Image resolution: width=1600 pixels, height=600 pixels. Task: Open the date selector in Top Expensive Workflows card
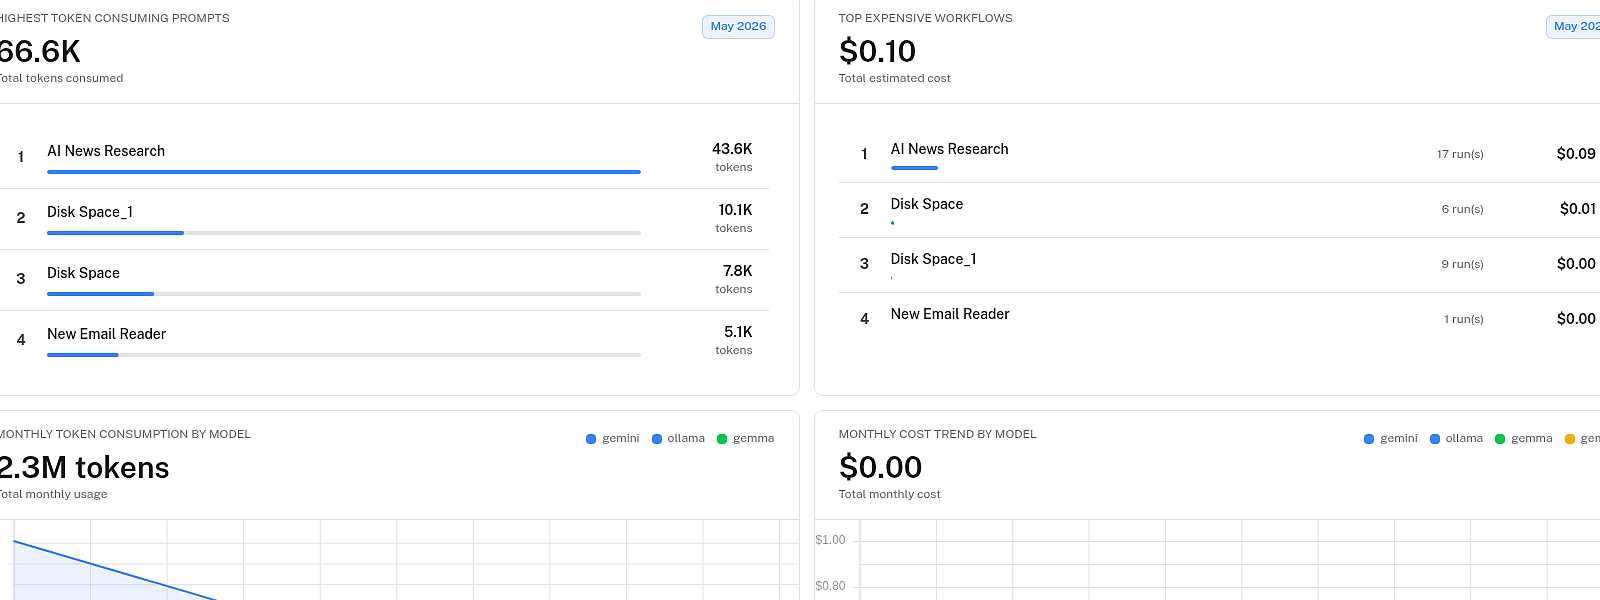(1573, 27)
